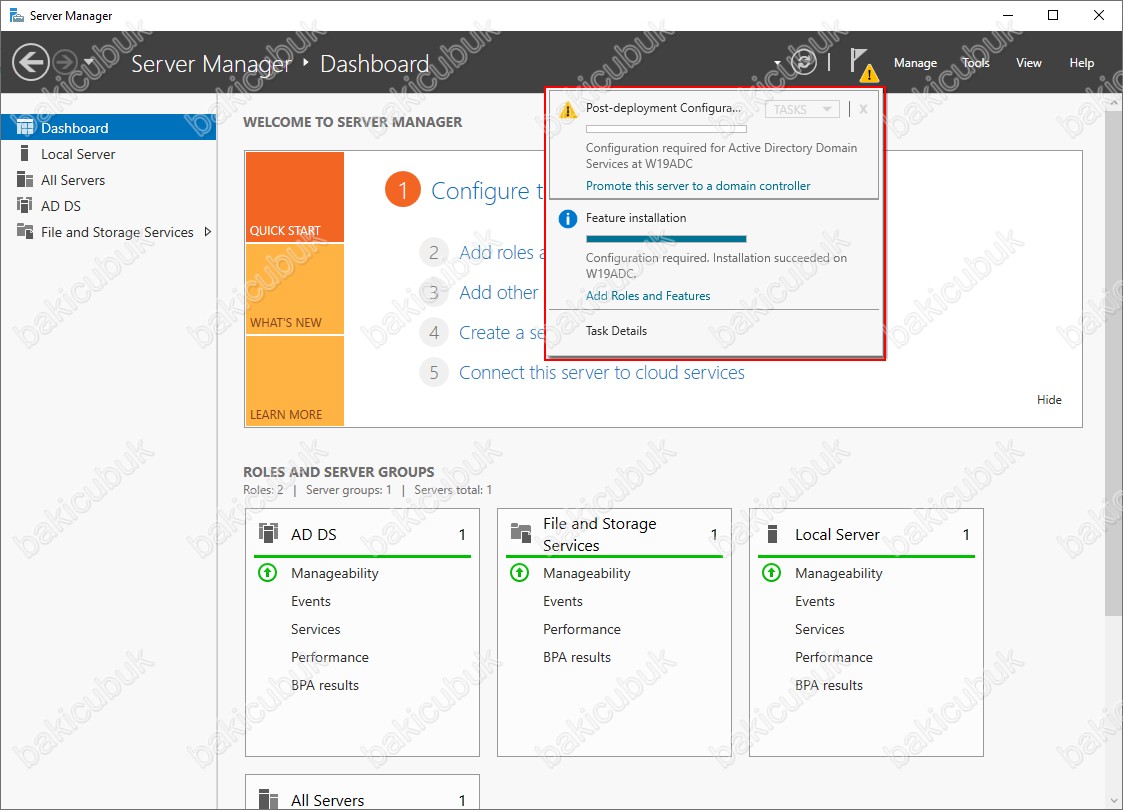Click Add Roles and Features link
1123x810 pixels.
(648, 296)
